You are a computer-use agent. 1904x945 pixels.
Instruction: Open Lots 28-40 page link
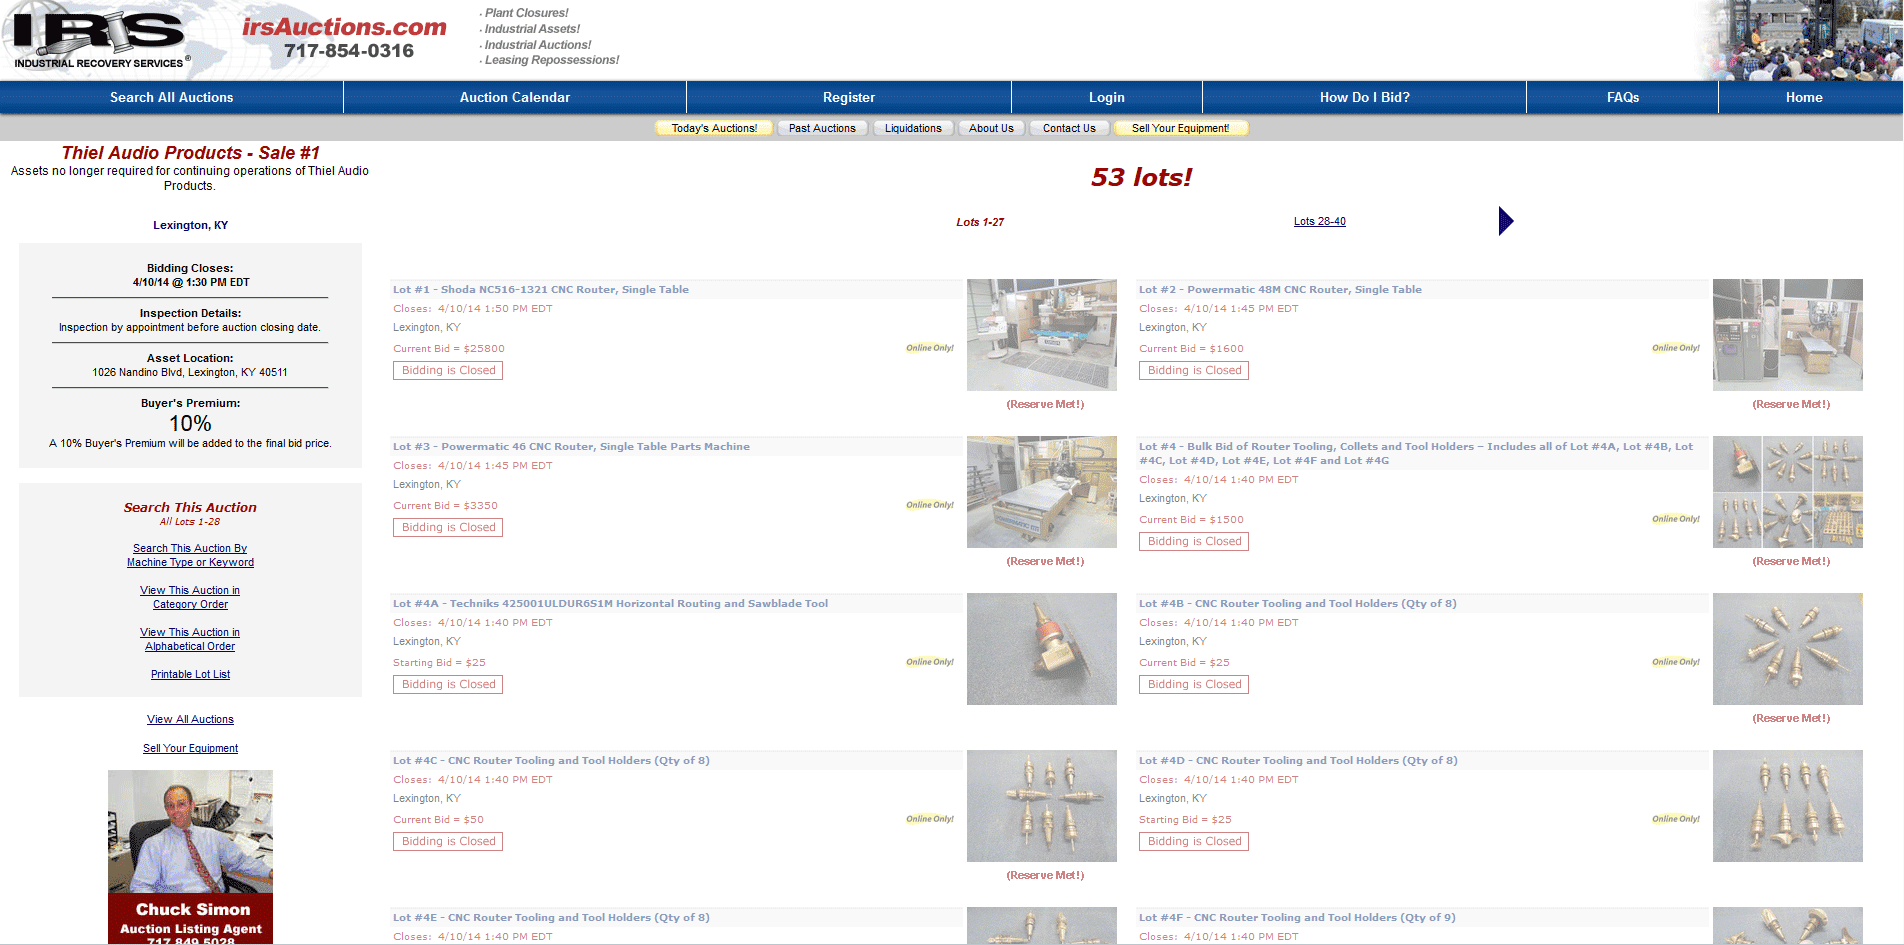[x=1319, y=221]
